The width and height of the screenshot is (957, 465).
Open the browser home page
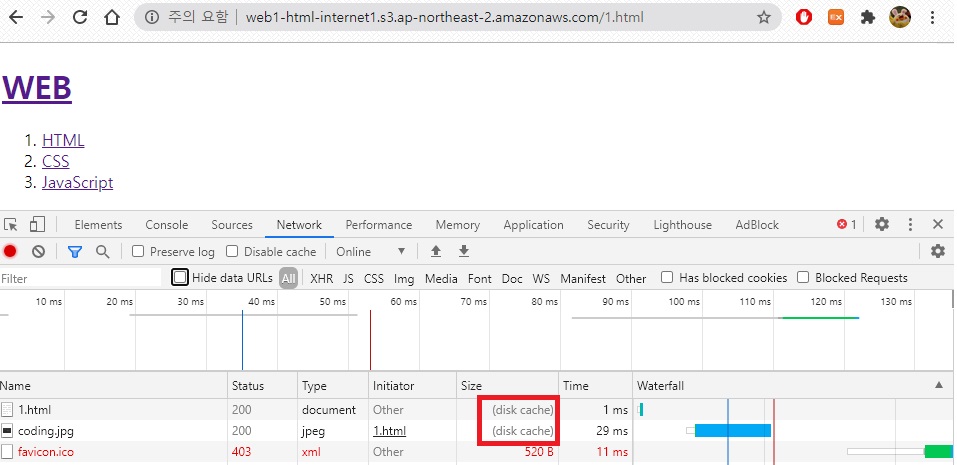112,17
